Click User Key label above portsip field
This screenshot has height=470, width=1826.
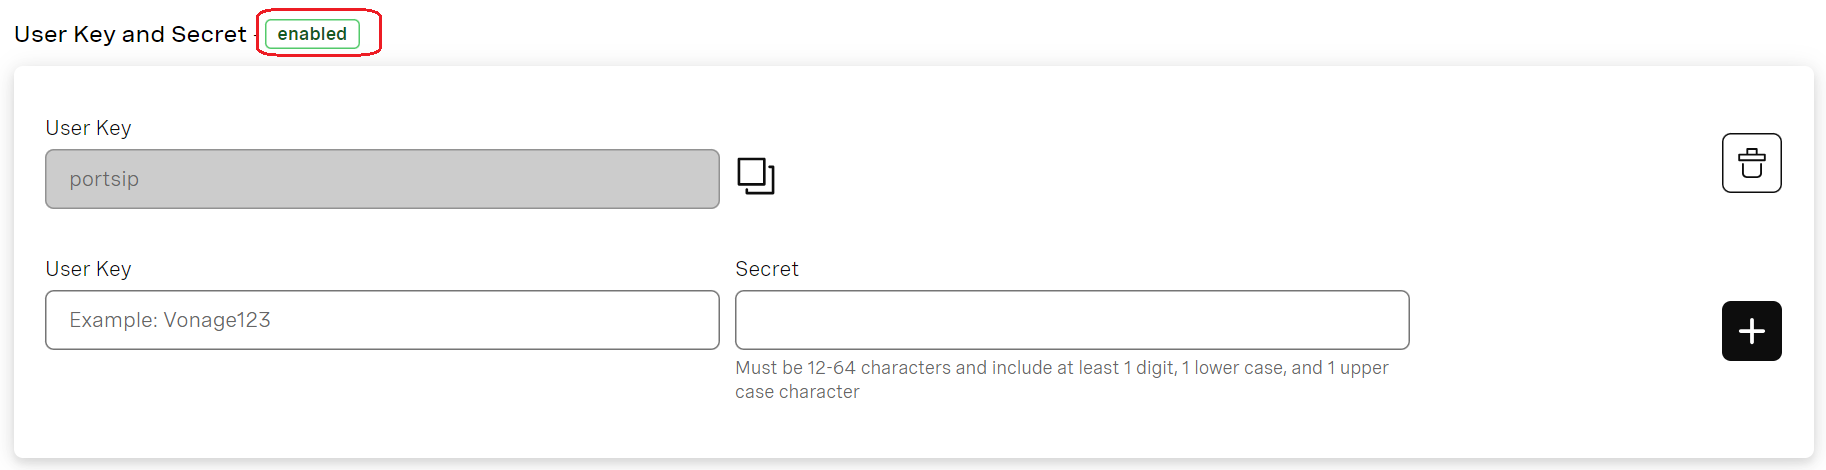[x=88, y=128]
